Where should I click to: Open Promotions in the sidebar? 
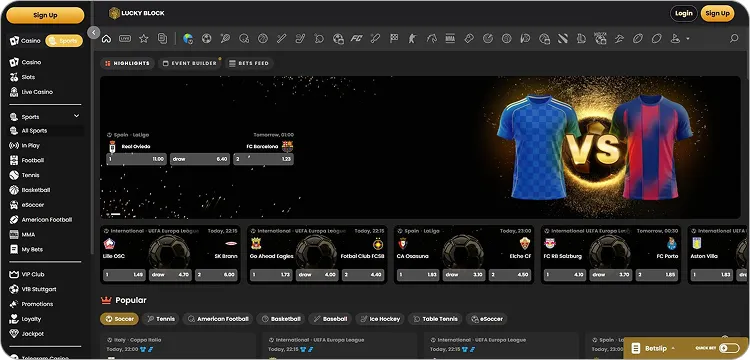[31, 304]
